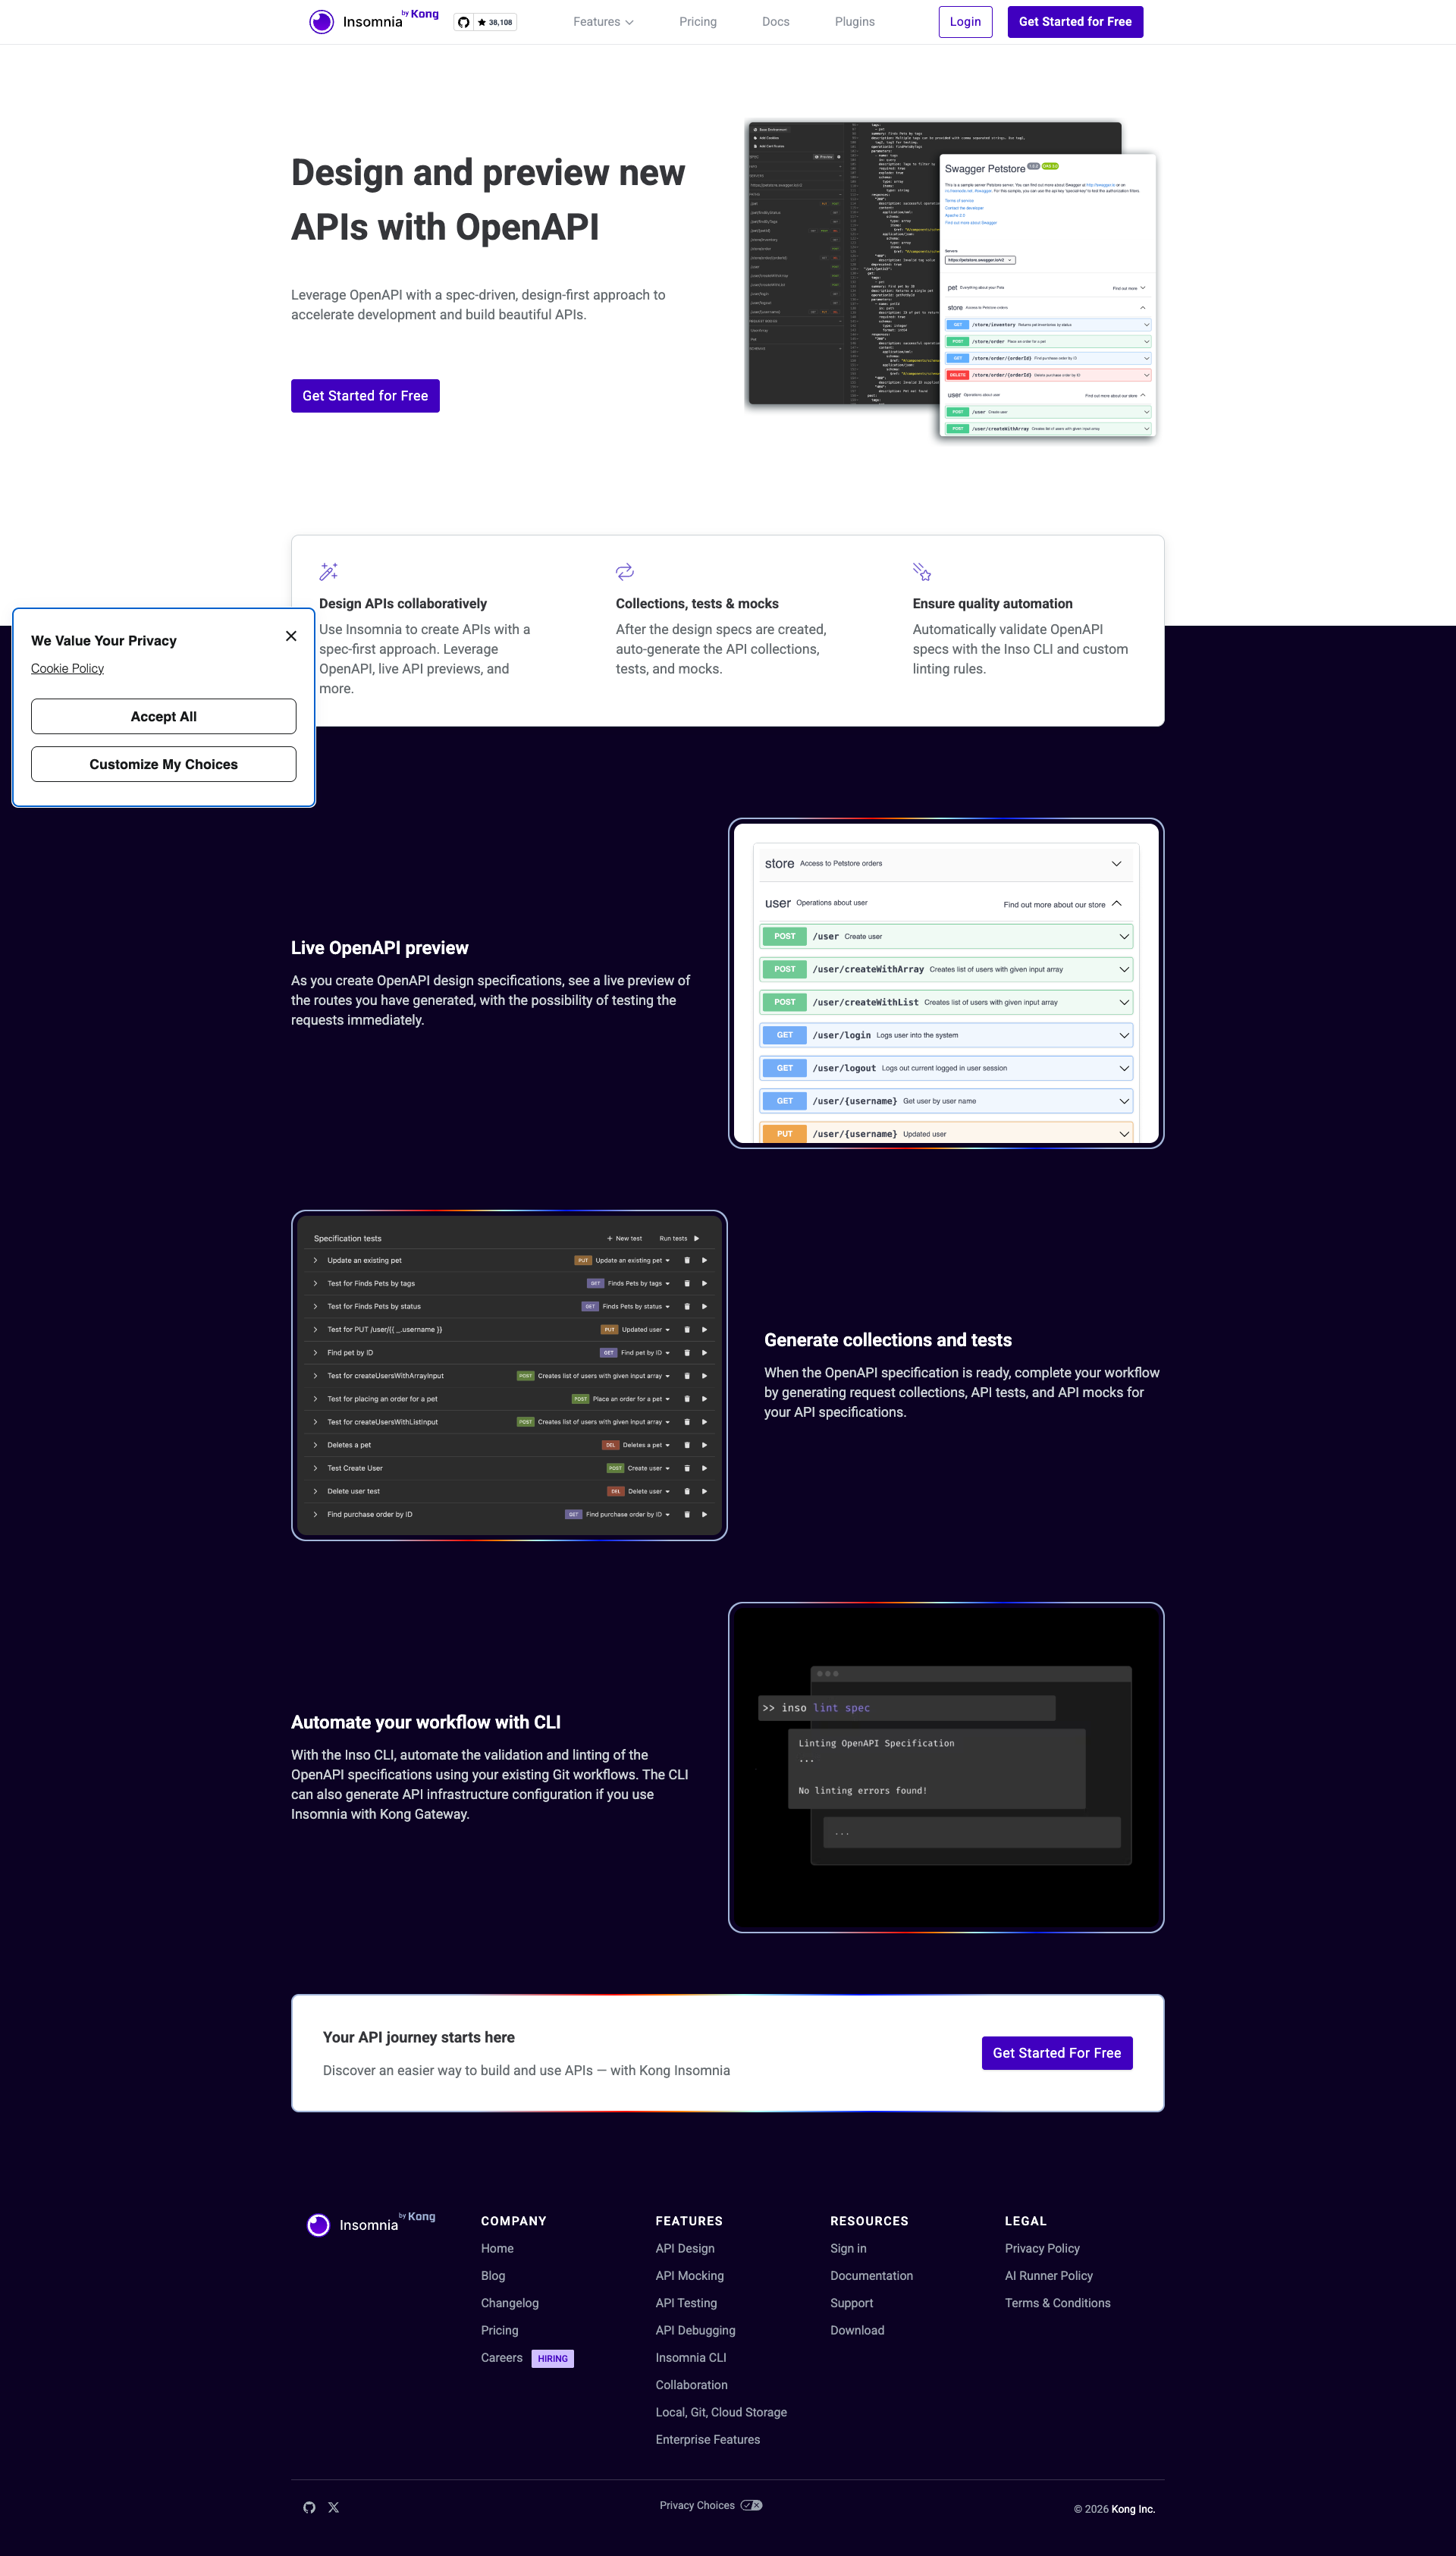This screenshot has width=1456, height=2556.
Task: Expand GET /user/login row
Action: tap(945, 1035)
